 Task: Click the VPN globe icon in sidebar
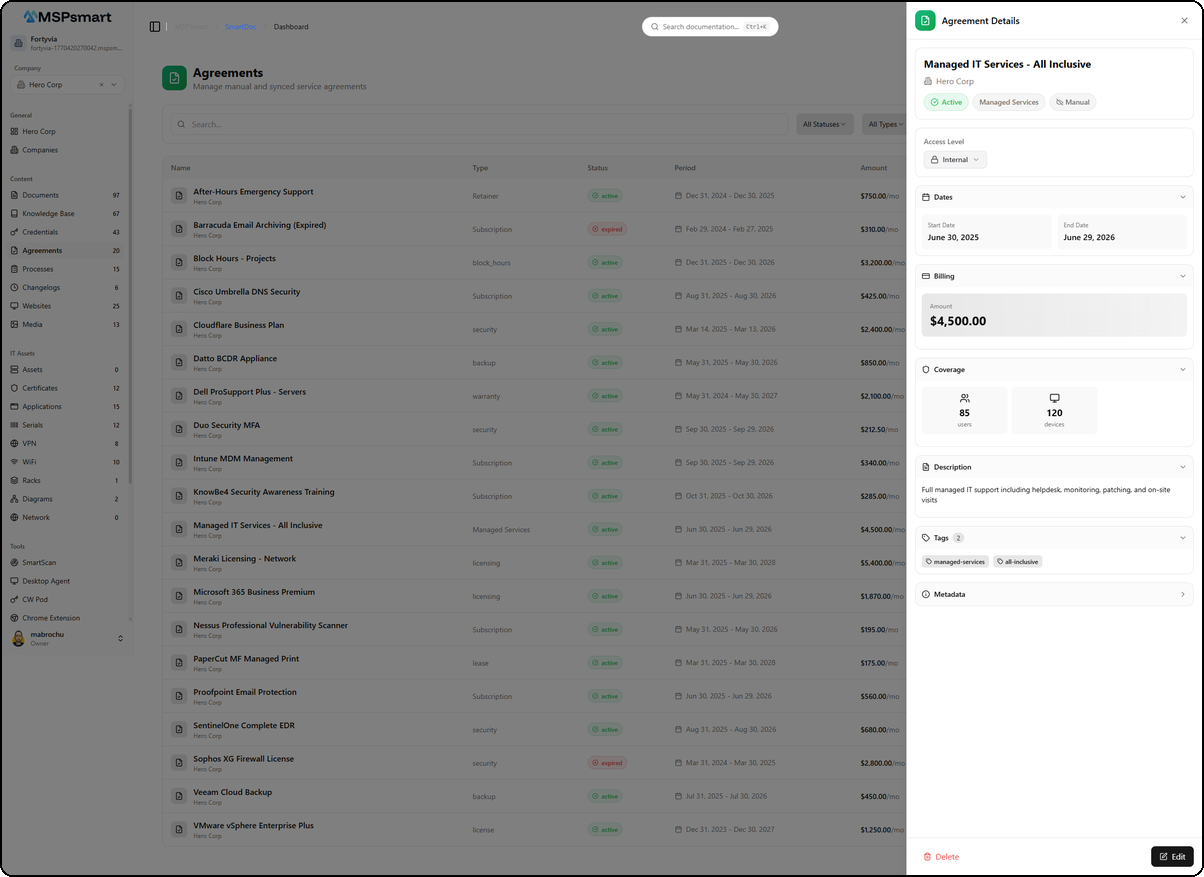14,443
